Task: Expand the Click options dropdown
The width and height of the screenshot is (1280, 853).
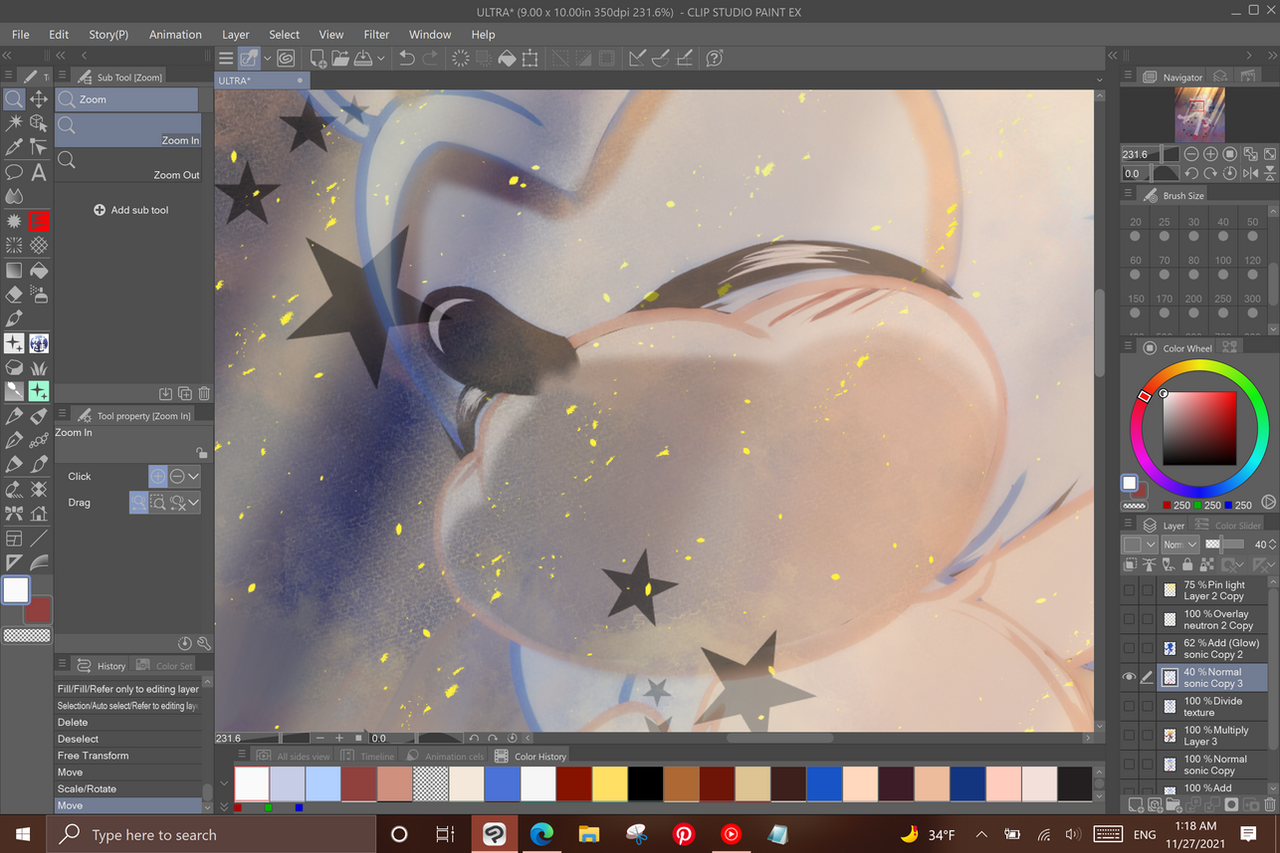Action: point(194,477)
